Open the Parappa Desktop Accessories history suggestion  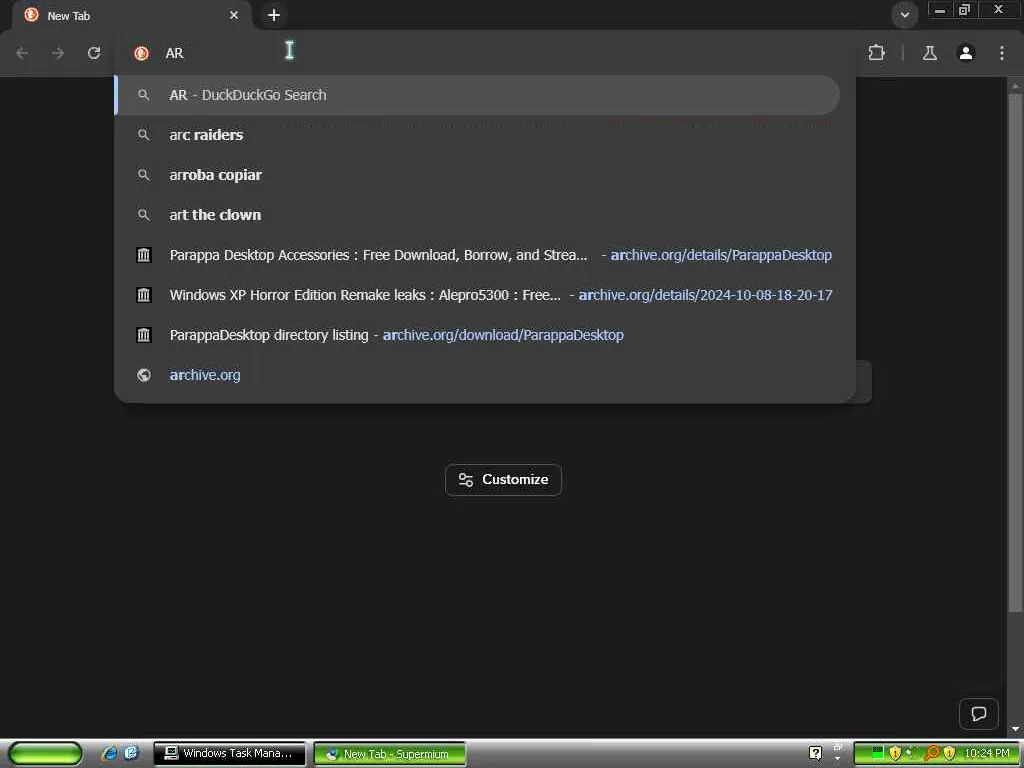point(477,255)
